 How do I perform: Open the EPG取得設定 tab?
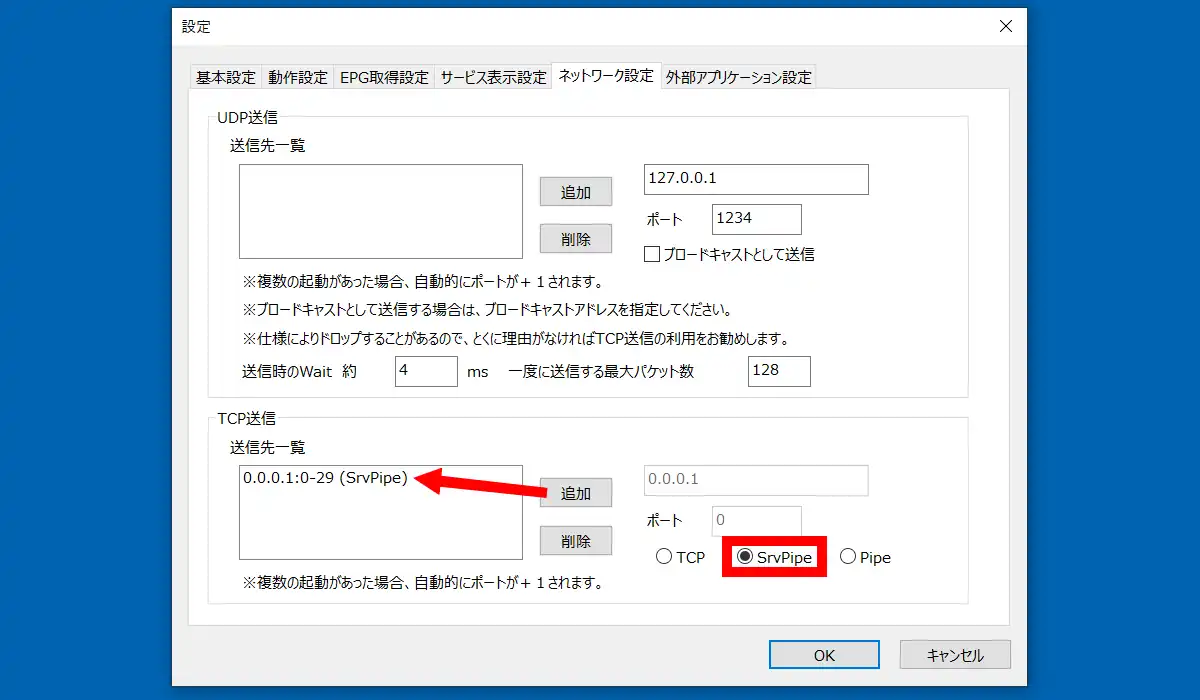tap(384, 77)
